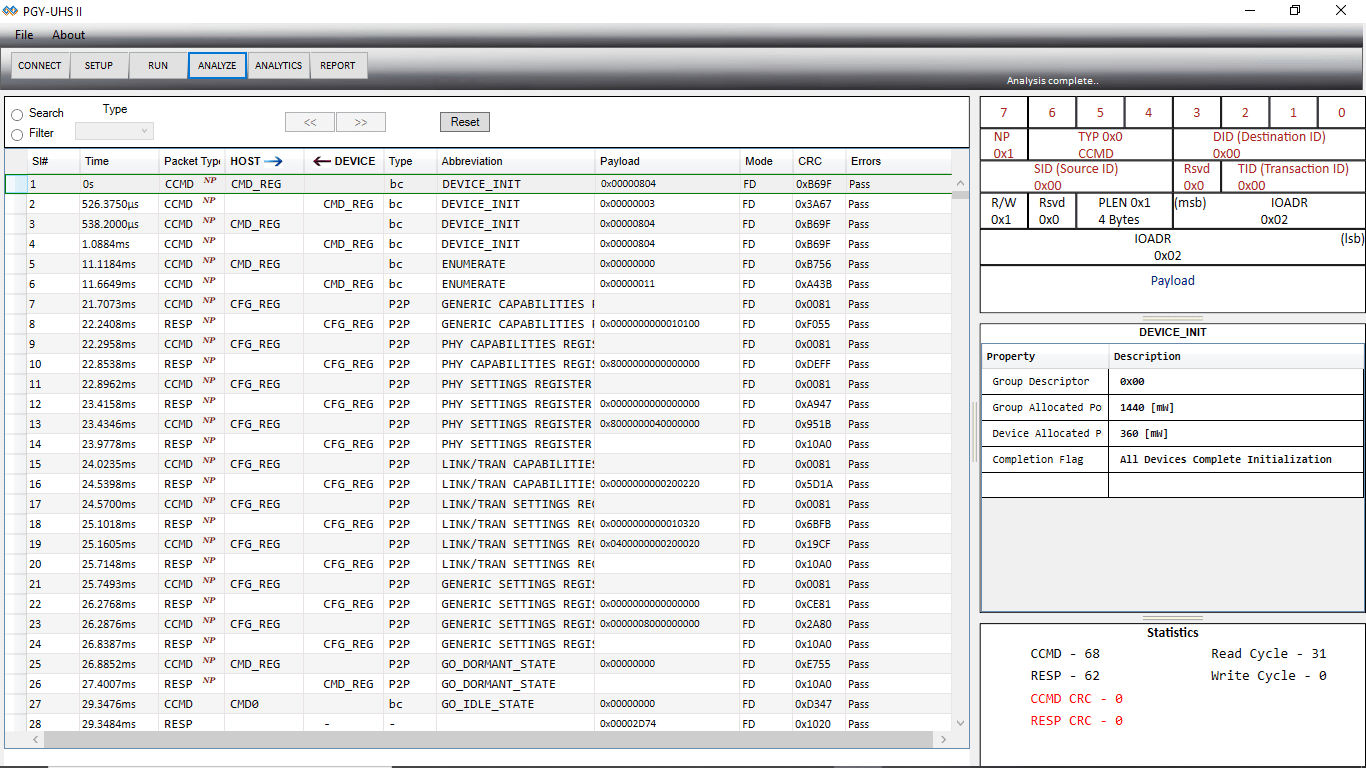The height and width of the screenshot is (768, 1366).
Task: Click the table scroll down arrow
Action: point(960,723)
